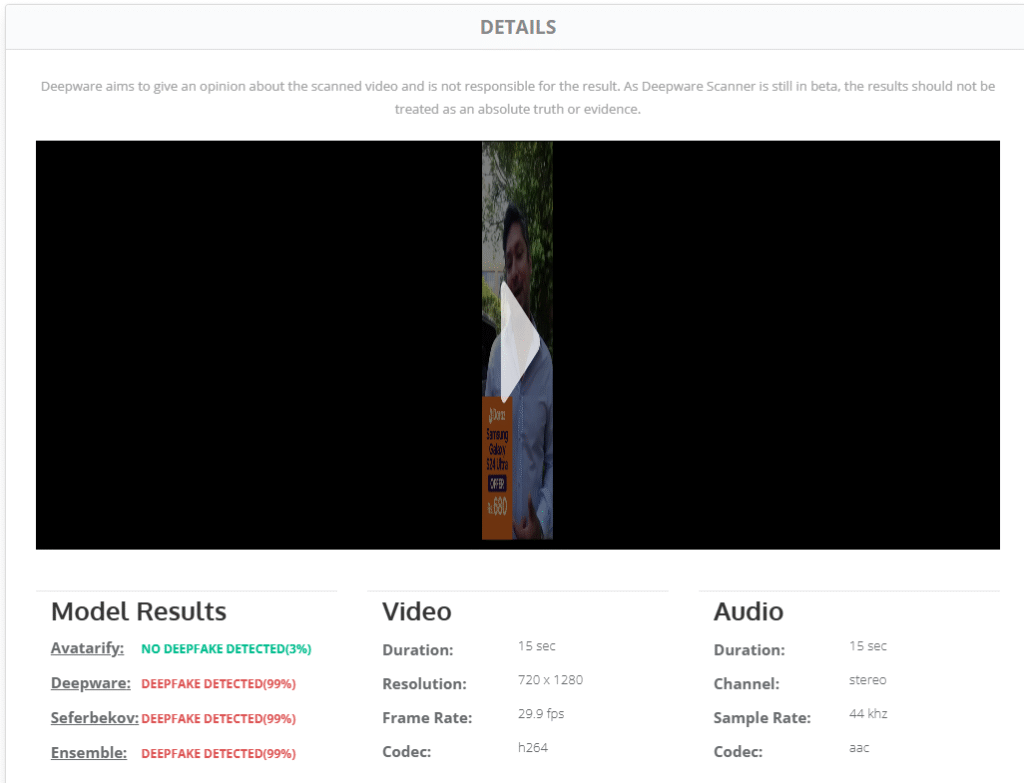
Task: Click the audio channel value 'stereo'
Action: (867, 680)
